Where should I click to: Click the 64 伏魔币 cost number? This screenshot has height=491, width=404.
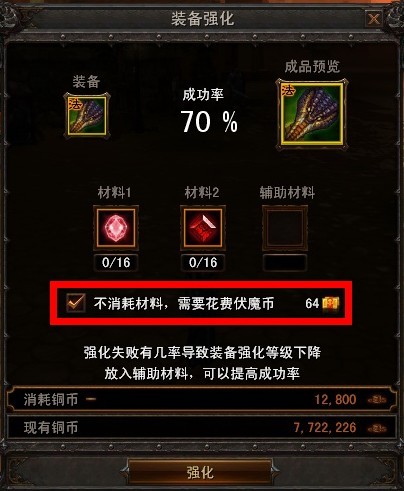[312, 303]
